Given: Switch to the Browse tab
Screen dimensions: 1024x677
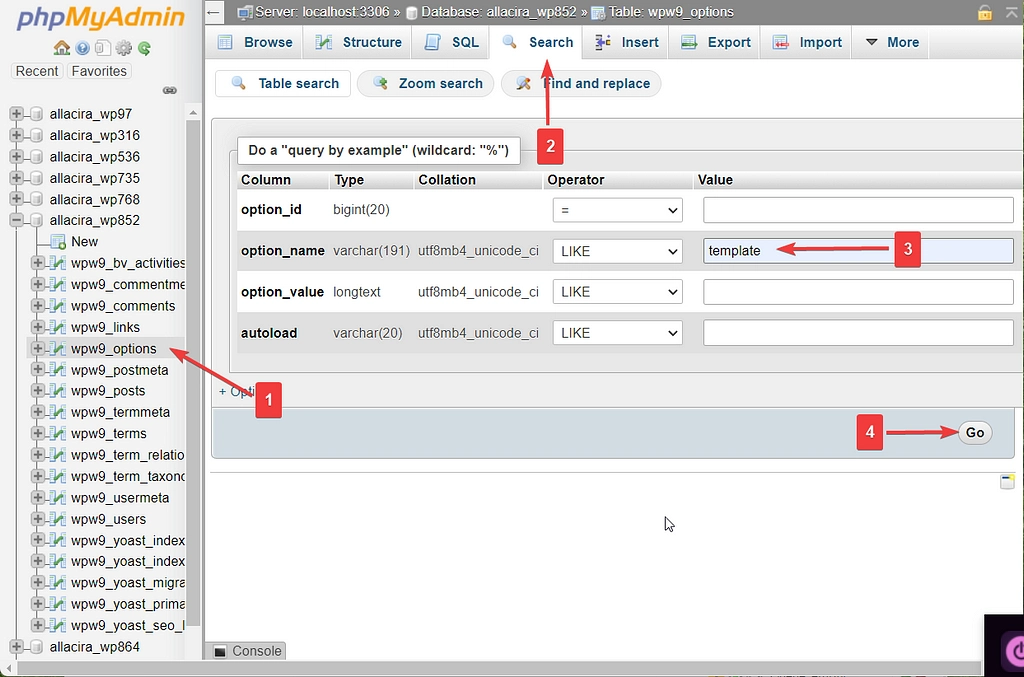Looking at the screenshot, I should pyautogui.click(x=255, y=42).
